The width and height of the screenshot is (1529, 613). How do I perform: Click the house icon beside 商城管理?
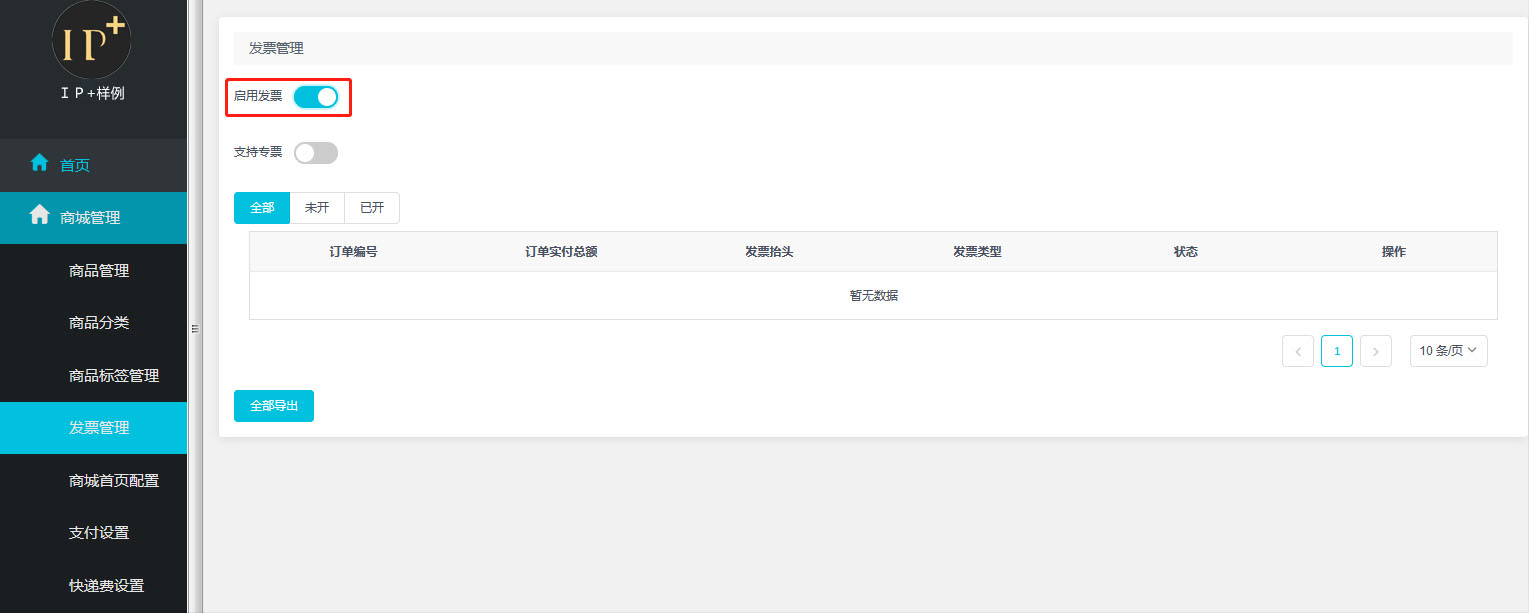(x=40, y=215)
